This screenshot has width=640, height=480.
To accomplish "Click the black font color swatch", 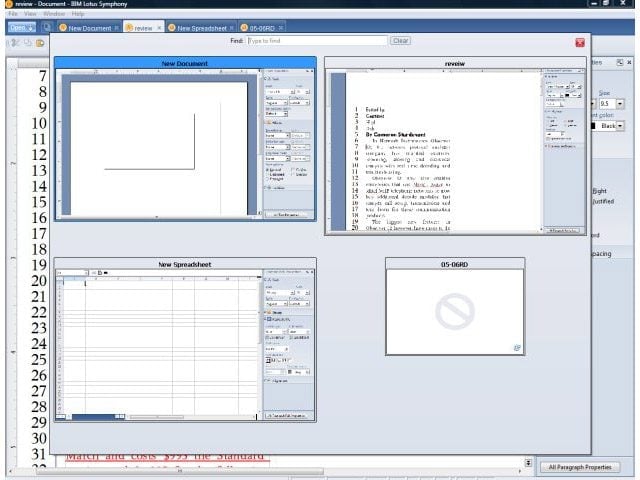I will pos(594,126).
